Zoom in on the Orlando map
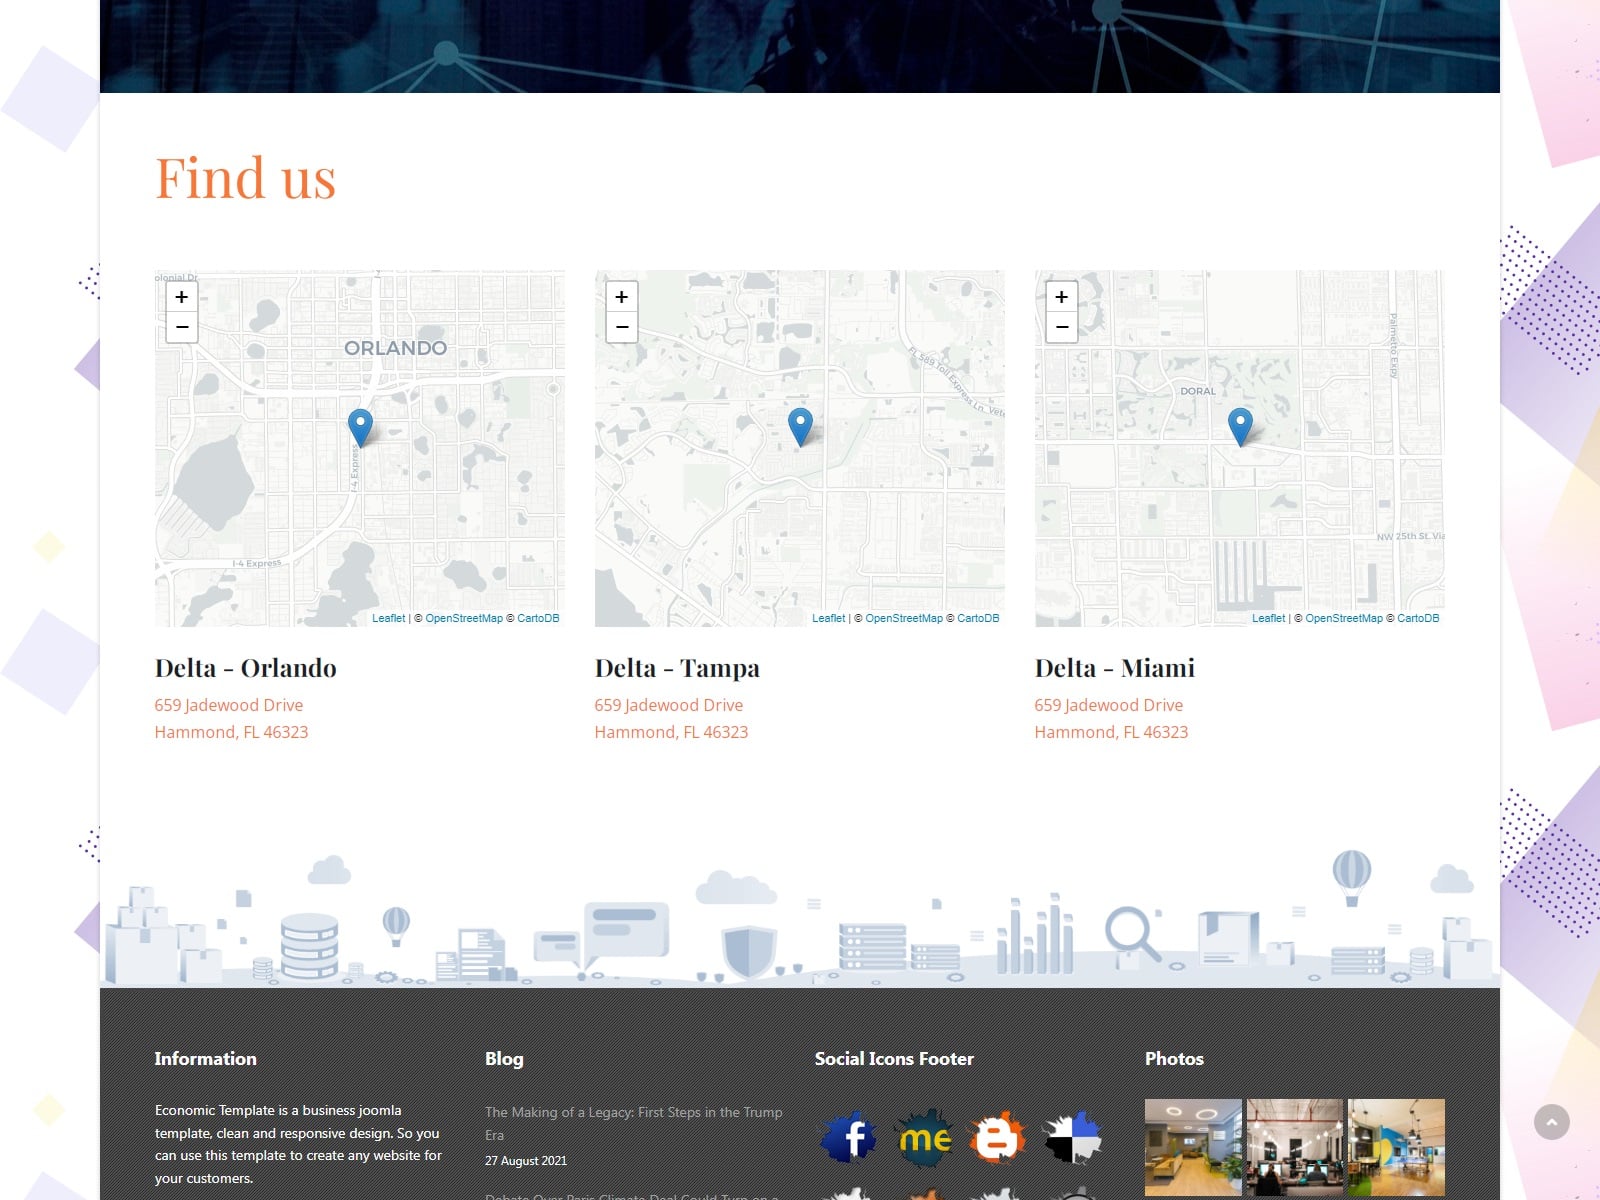This screenshot has height=1200, width=1600. 181,297
